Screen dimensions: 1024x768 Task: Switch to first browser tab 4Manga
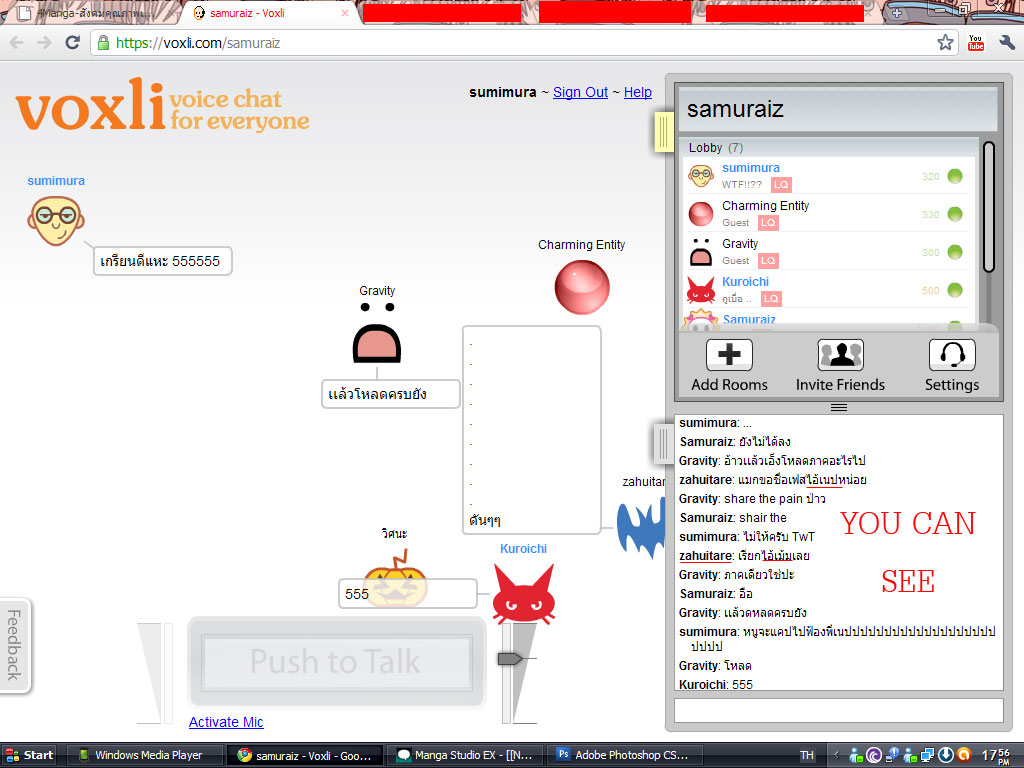pyautogui.click(x=91, y=13)
